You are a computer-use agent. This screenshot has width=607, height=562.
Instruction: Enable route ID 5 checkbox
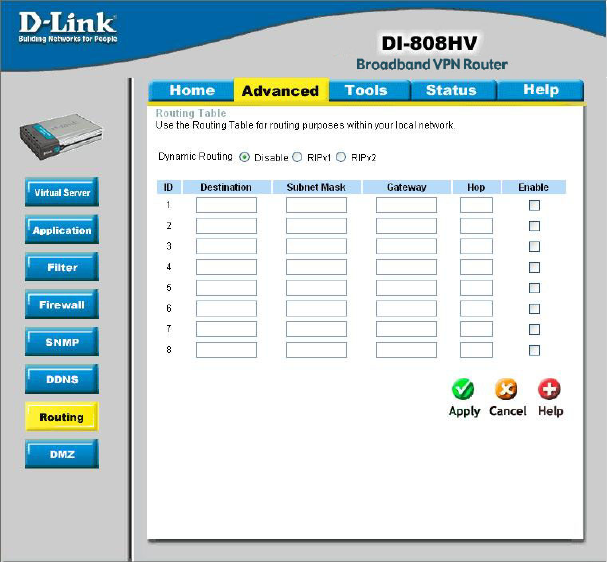point(534,288)
